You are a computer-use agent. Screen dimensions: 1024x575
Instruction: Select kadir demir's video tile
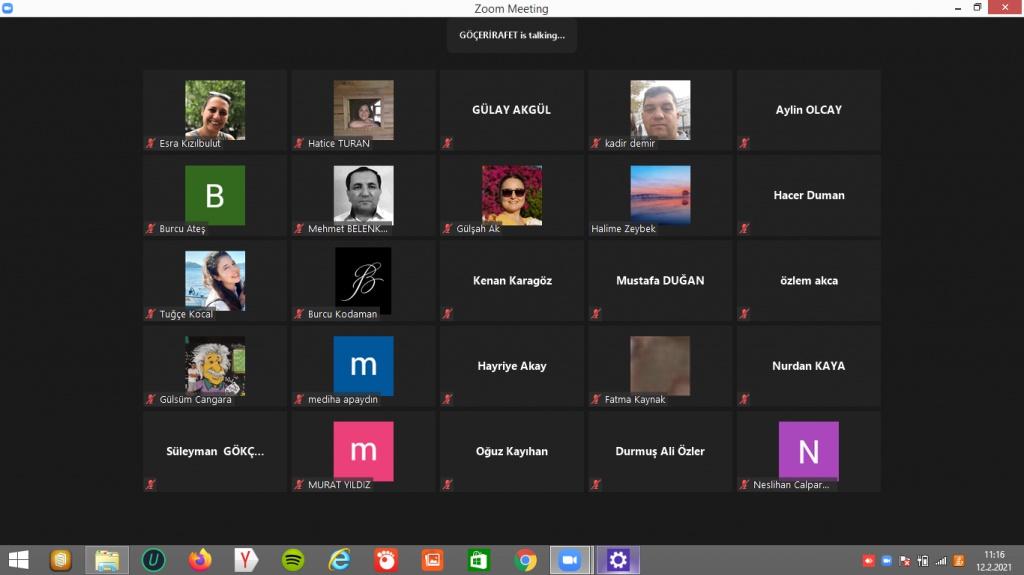[x=659, y=110]
